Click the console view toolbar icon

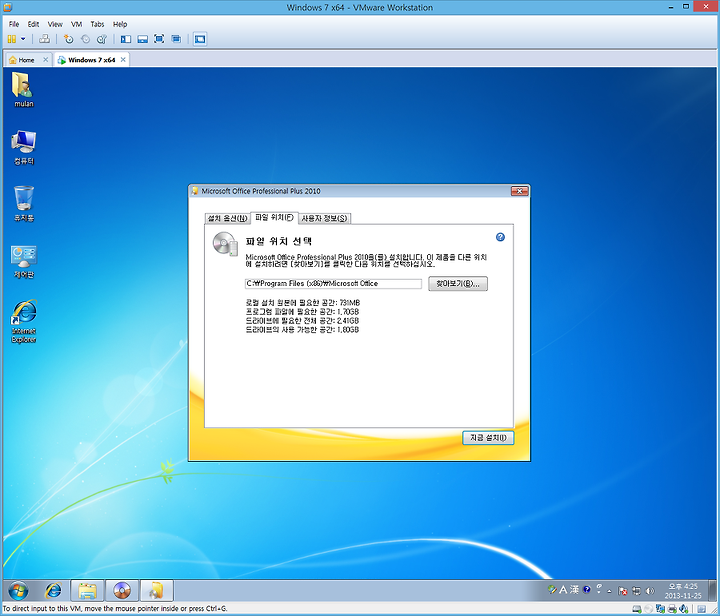[x=200, y=39]
